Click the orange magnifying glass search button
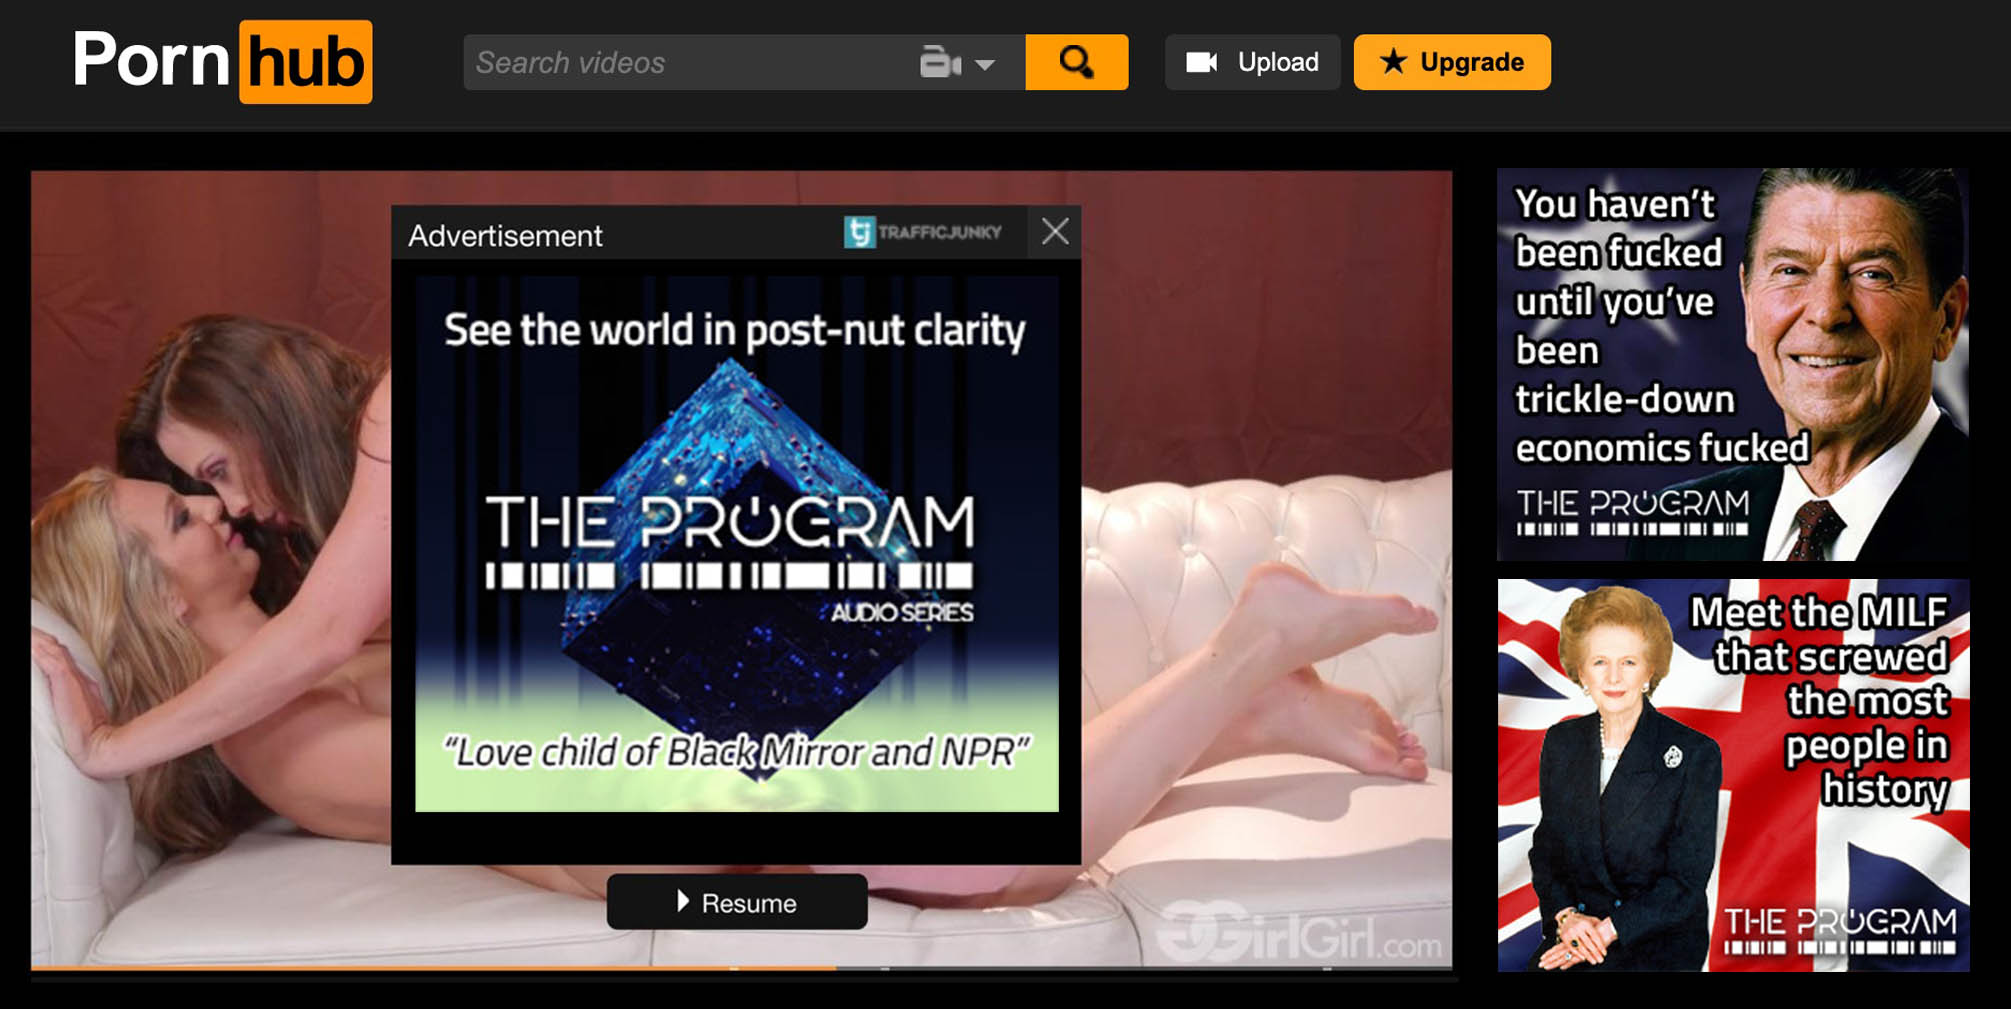Viewport: 2011px width, 1009px height. [x=1077, y=62]
